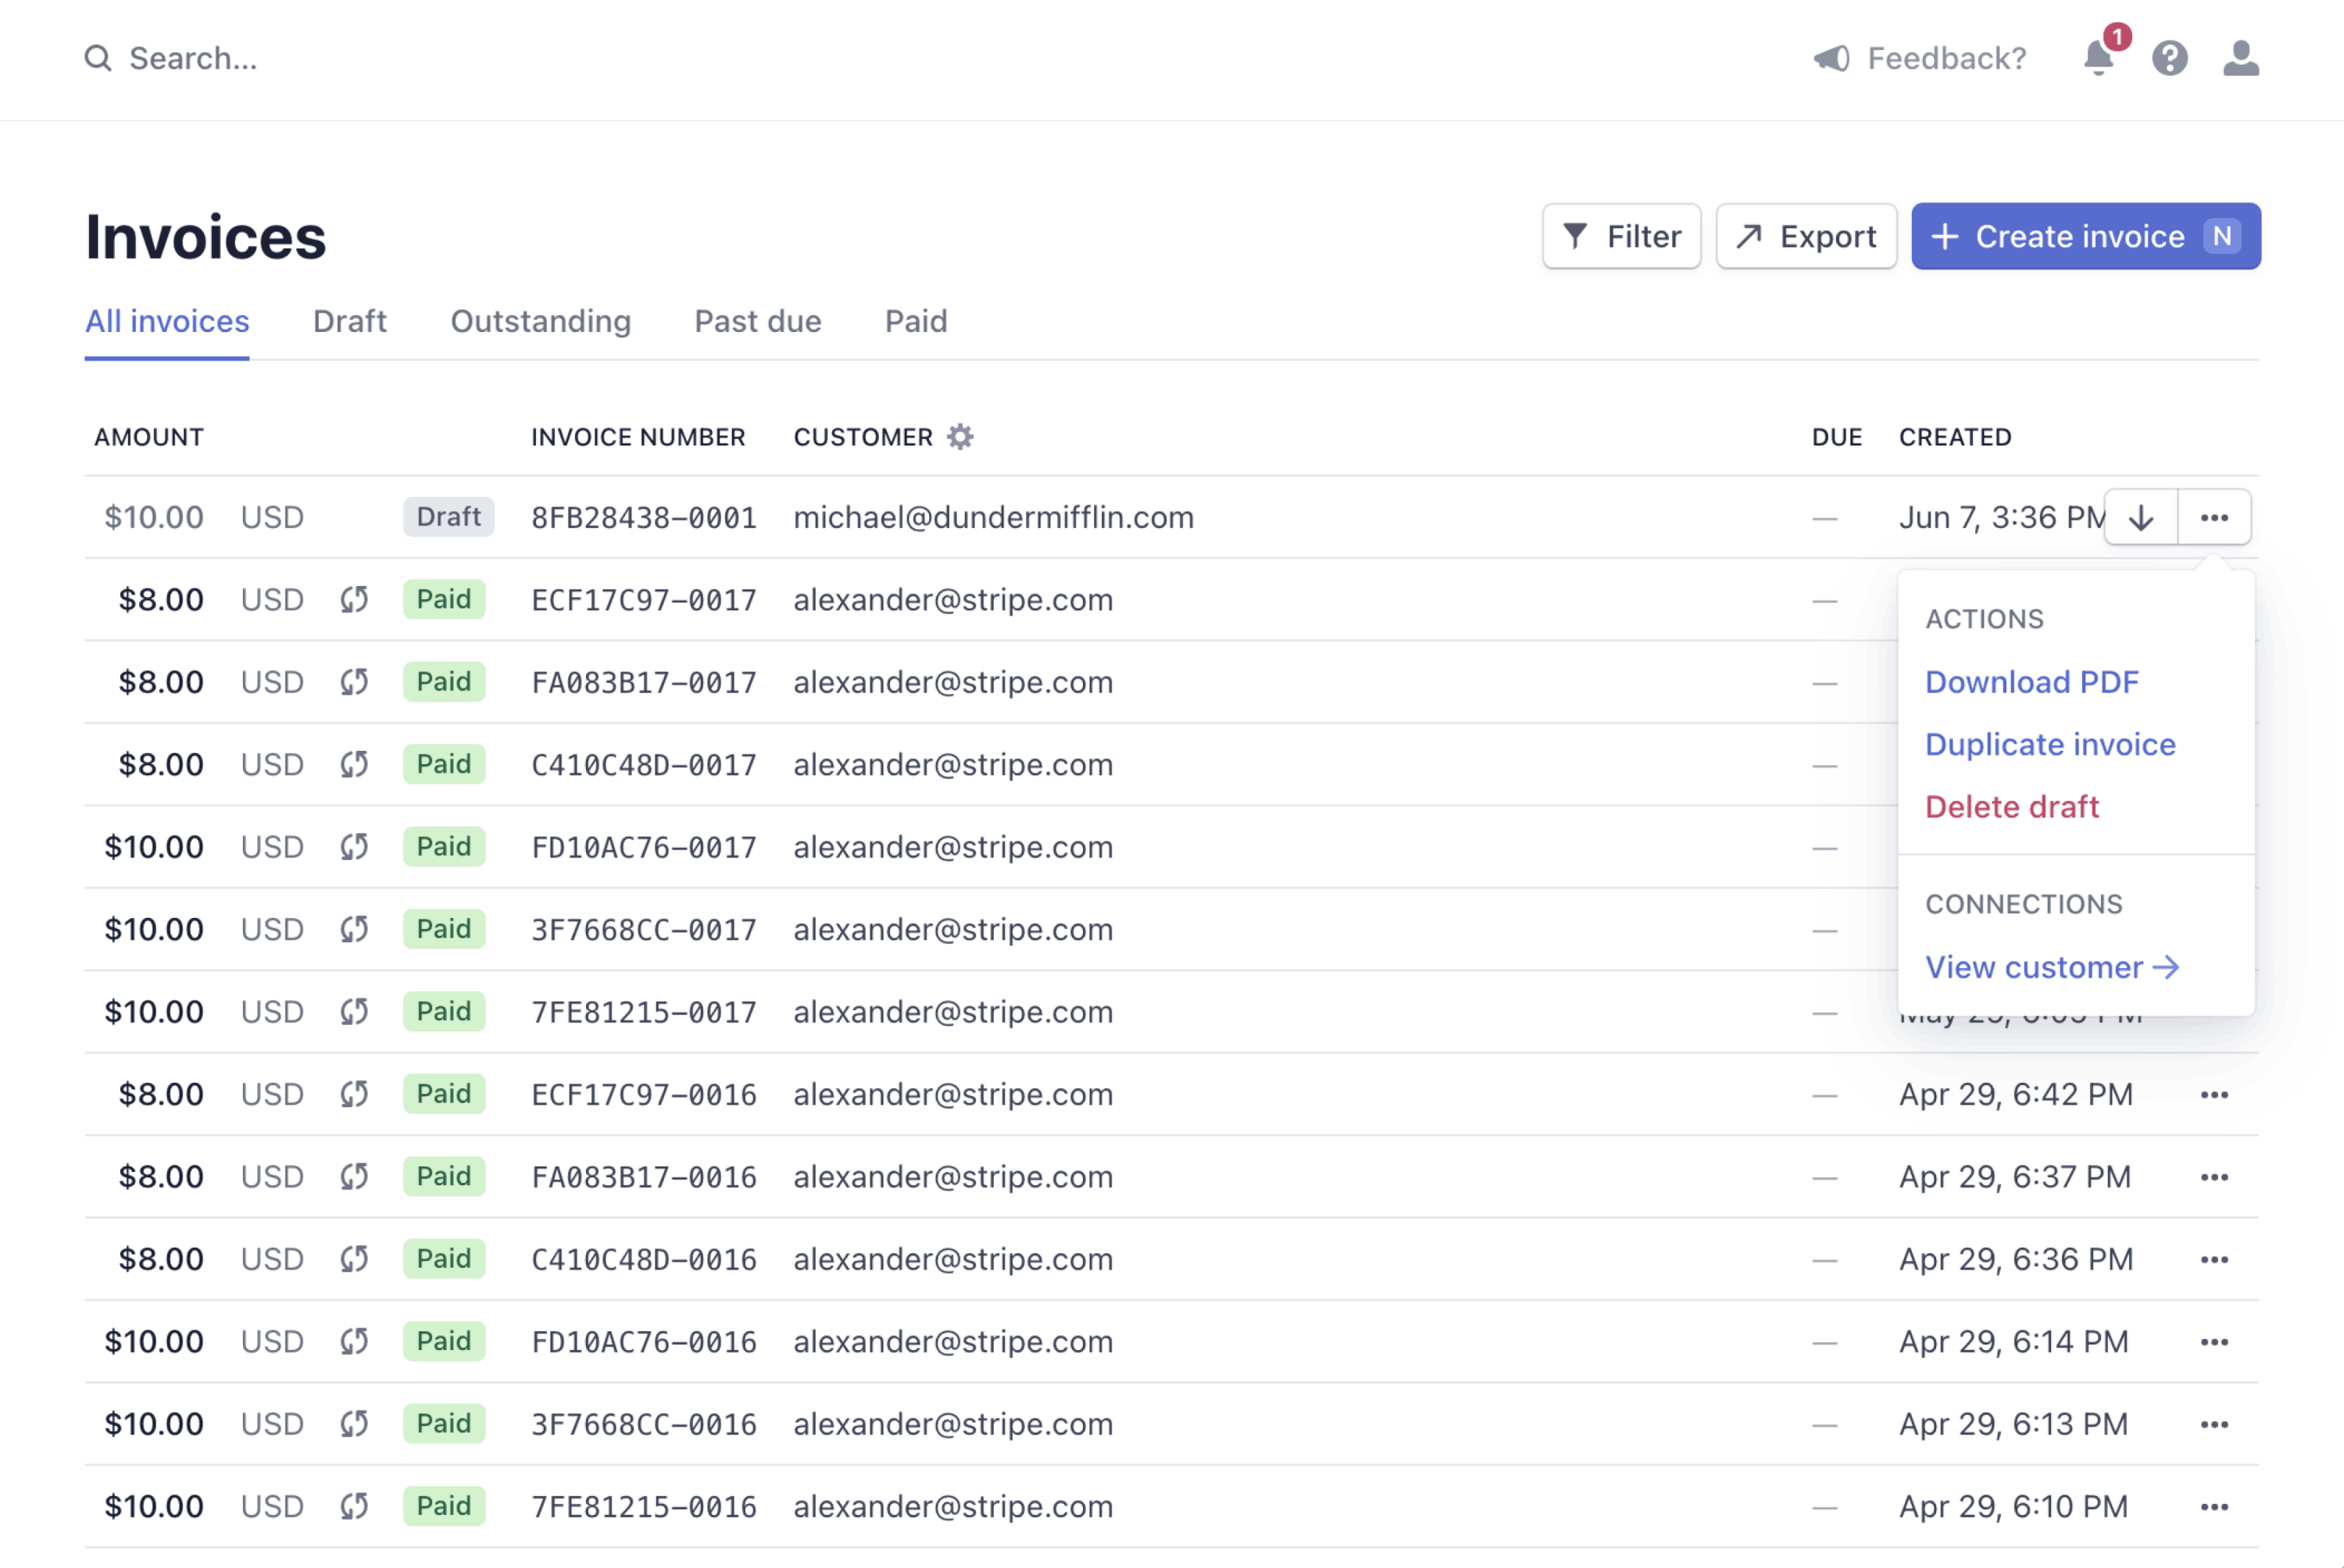
Task: Open customer column settings gear
Action: coord(961,437)
